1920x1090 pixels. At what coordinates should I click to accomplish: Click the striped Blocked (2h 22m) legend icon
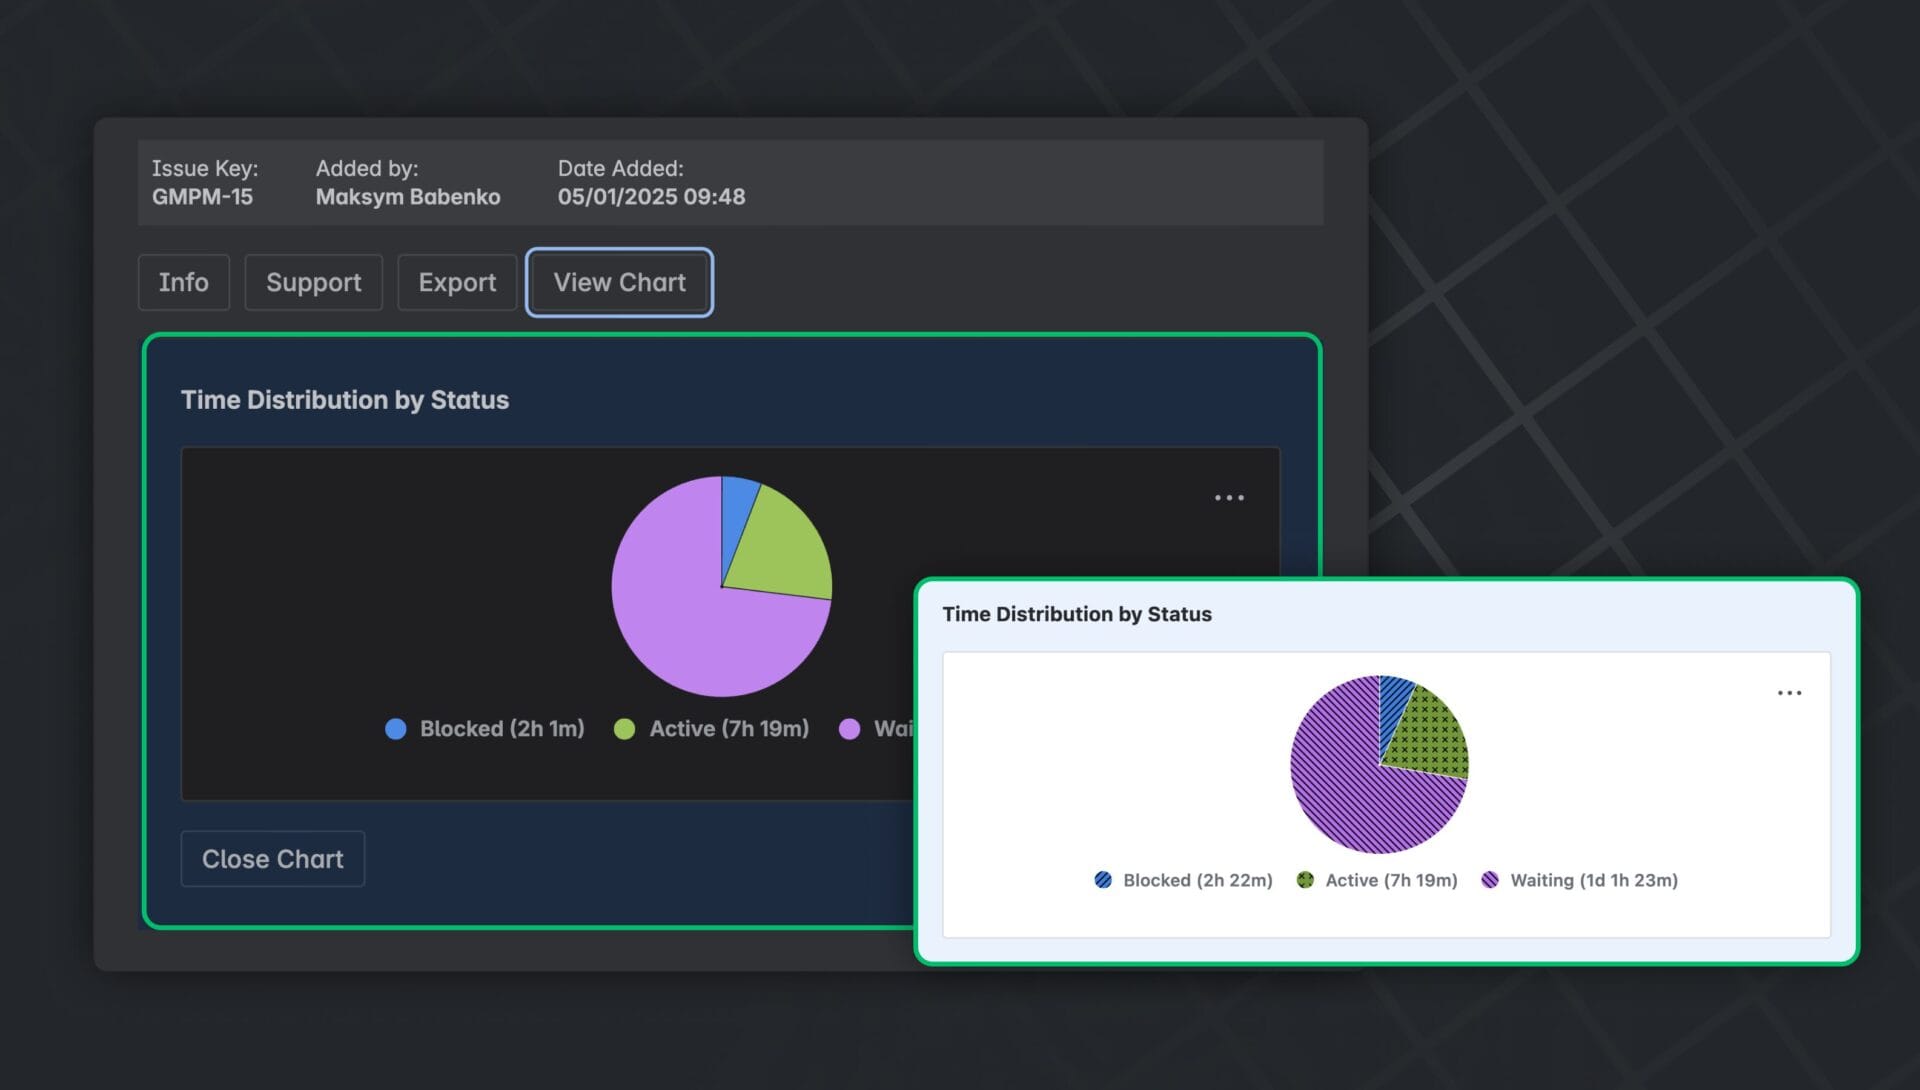click(1103, 880)
